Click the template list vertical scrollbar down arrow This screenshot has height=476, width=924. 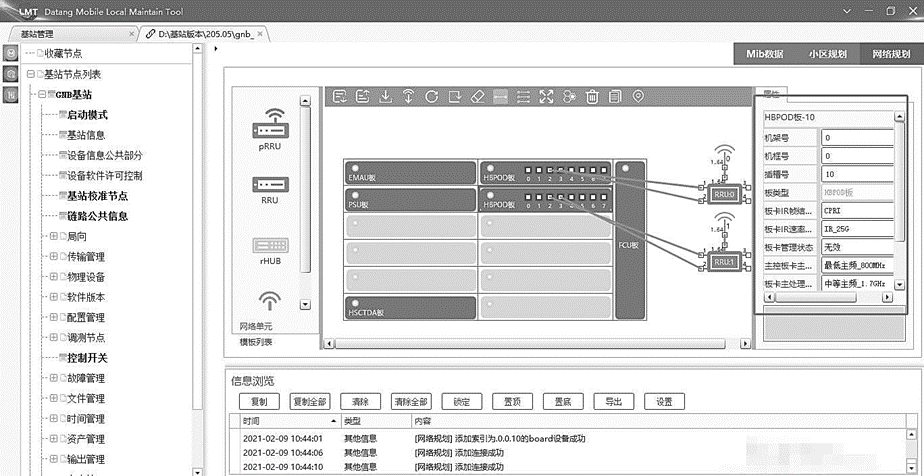[305, 305]
